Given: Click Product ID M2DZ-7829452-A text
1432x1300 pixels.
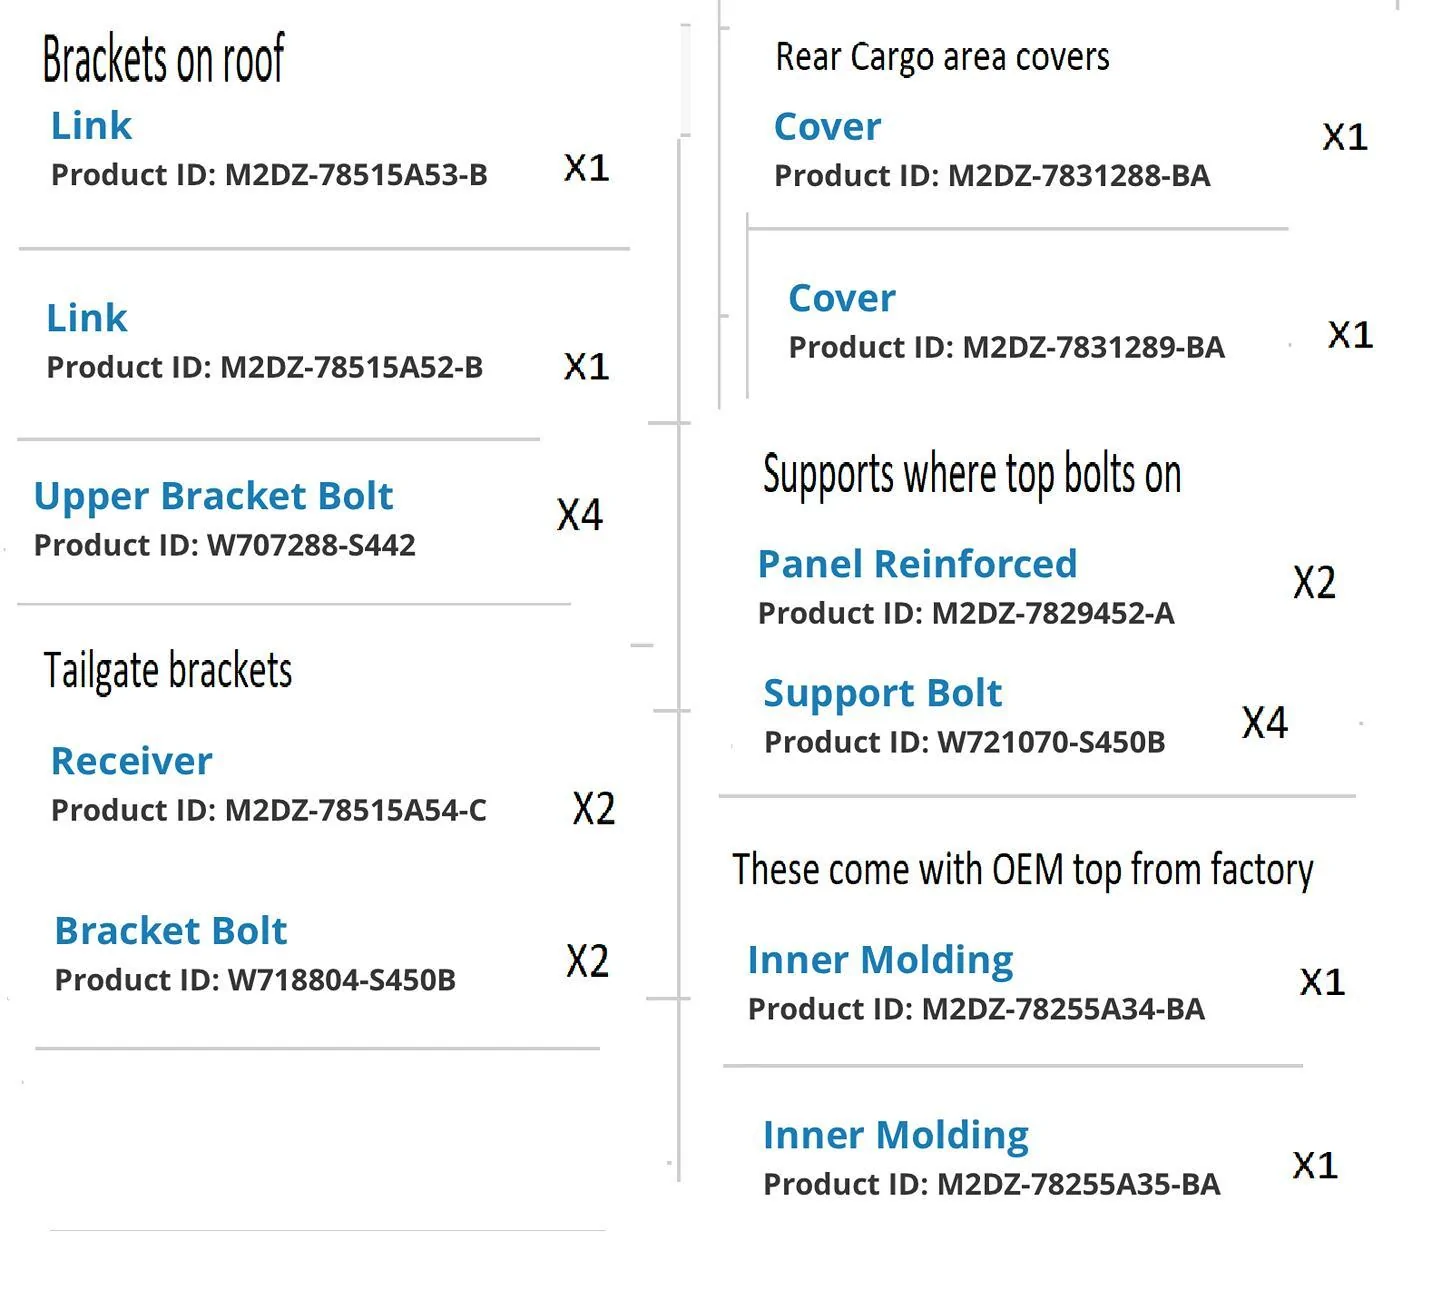Looking at the screenshot, I should 966,613.
